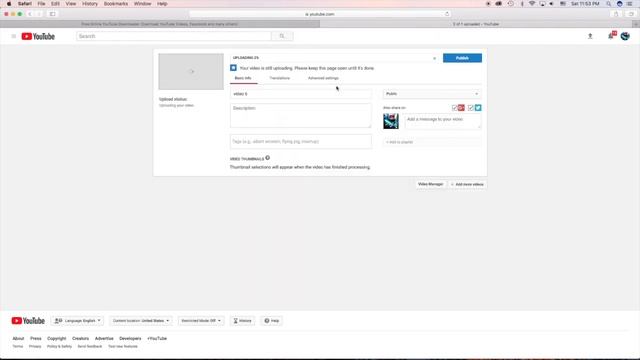Open Spotlight search in the menu bar
Screen dimensions: 640x360
(x=609, y=4)
